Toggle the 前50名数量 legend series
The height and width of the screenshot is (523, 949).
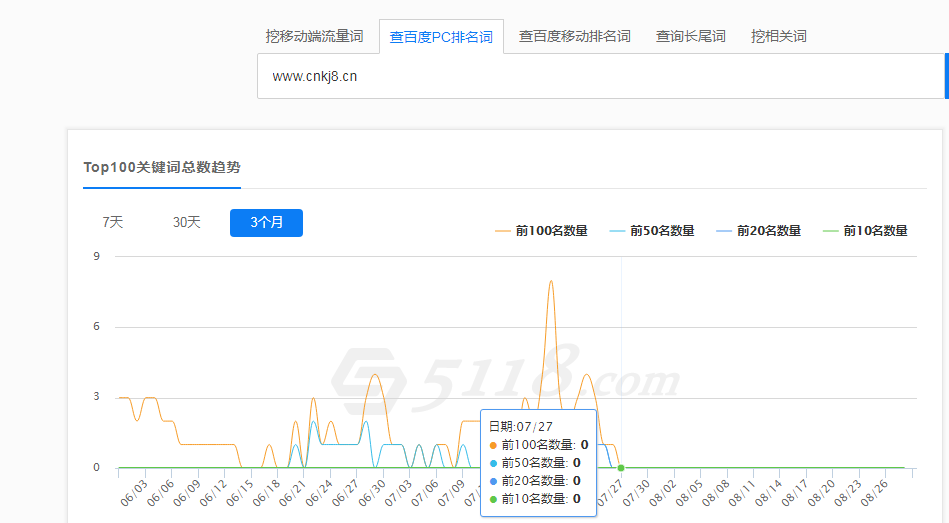pos(652,231)
